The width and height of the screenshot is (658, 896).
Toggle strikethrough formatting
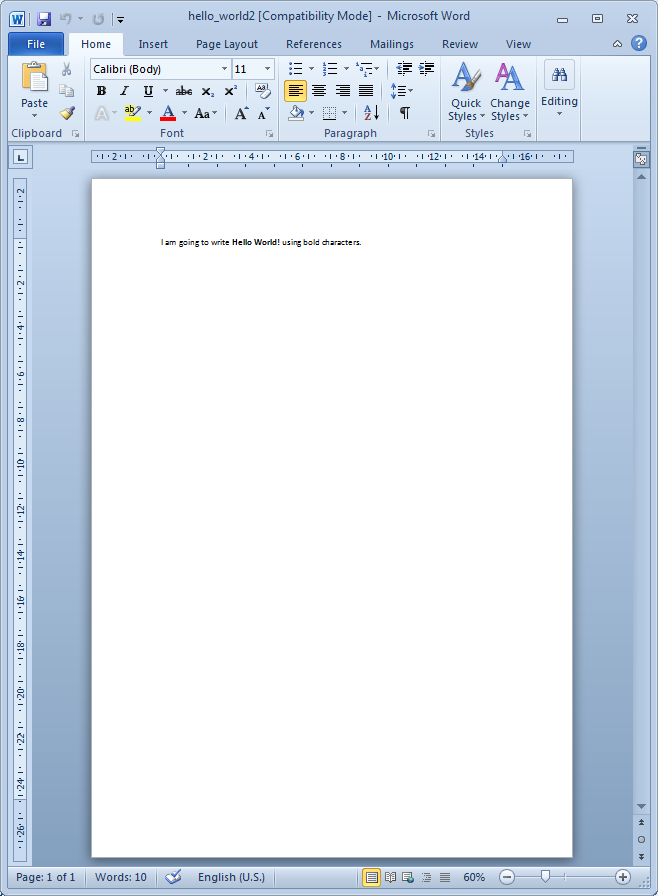(x=183, y=91)
